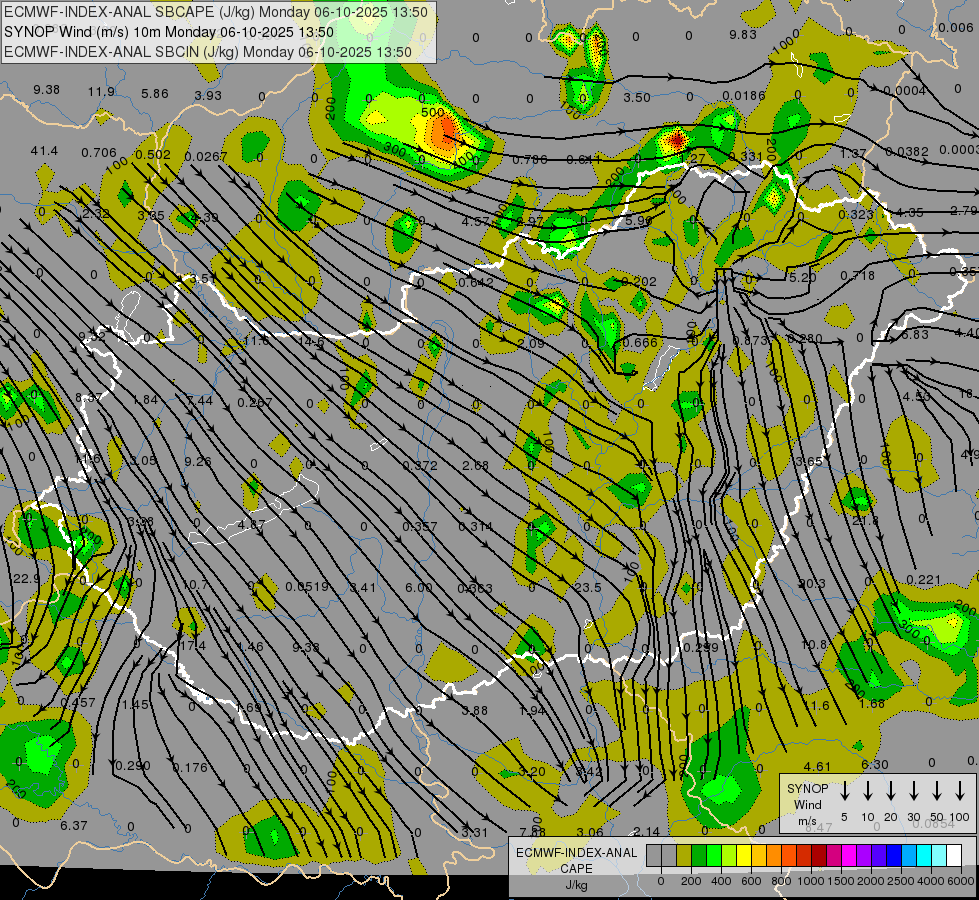Viewport: 979px width, 900px height.
Task: Click the value 23.5 on the map
Action: tap(588, 588)
